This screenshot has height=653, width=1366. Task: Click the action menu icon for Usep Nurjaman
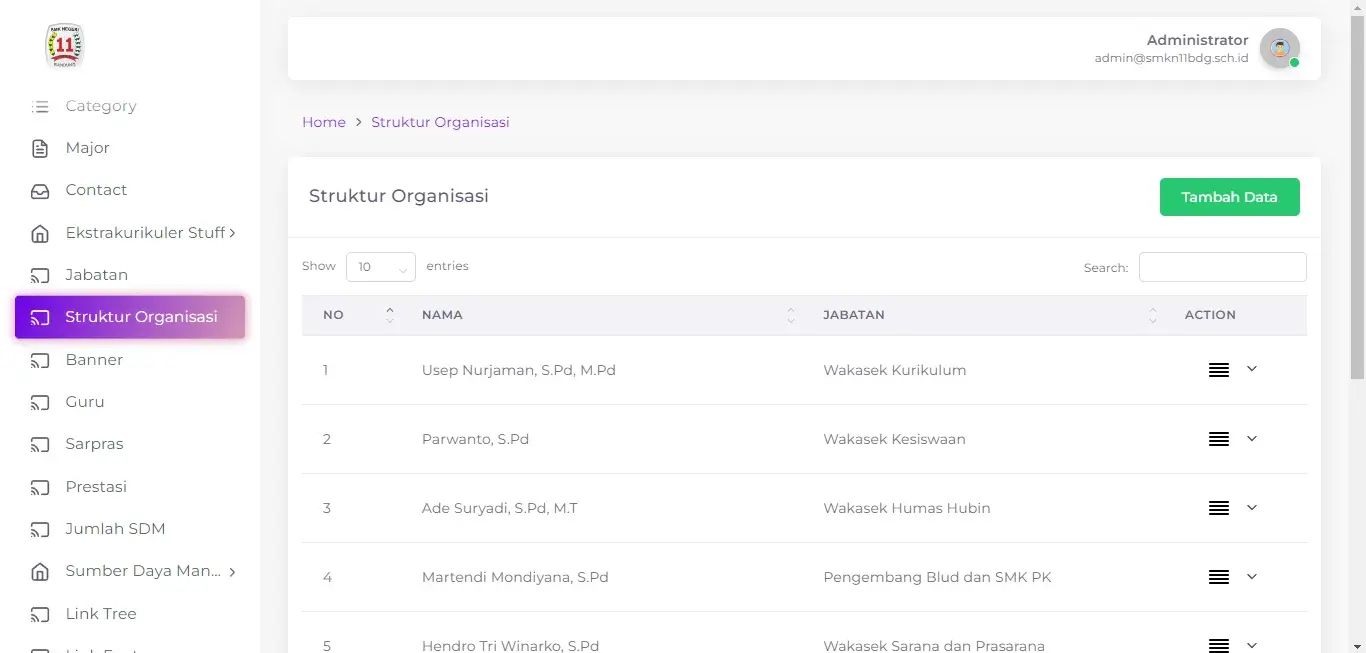click(x=1219, y=370)
